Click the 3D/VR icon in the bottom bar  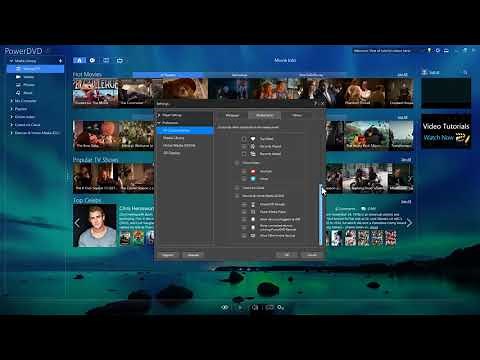coord(269,307)
